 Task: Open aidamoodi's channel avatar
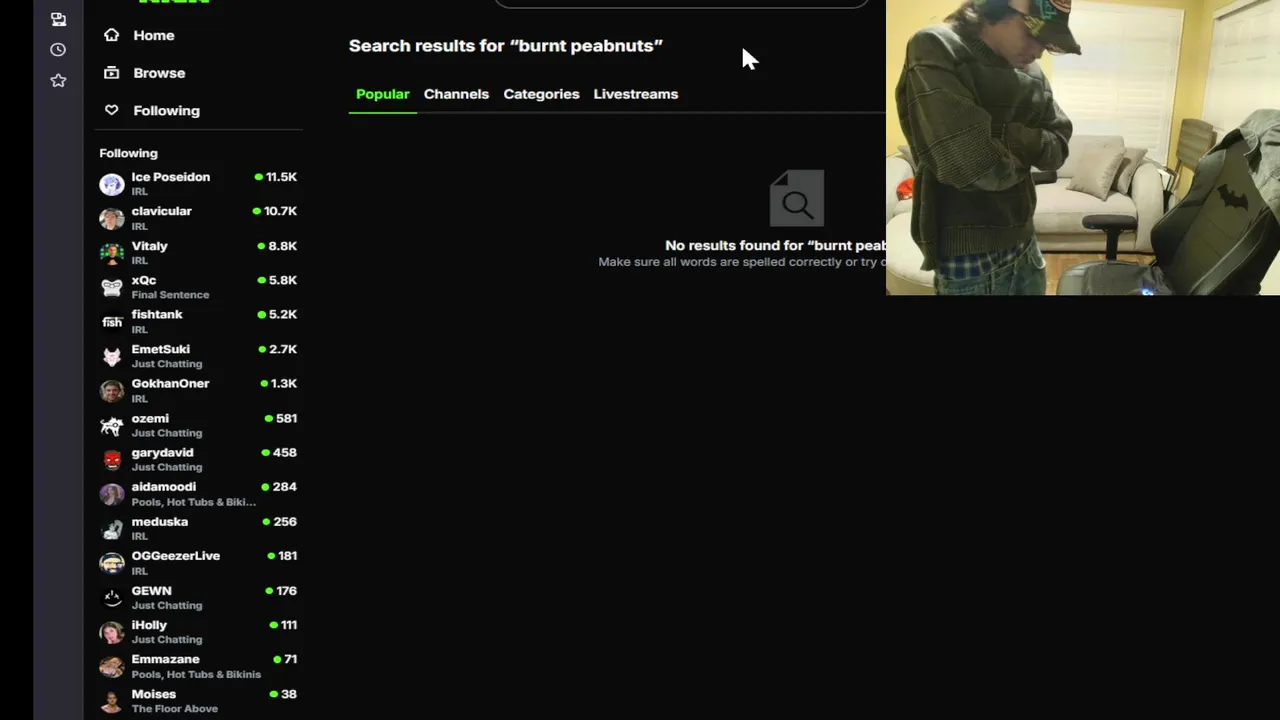coord(112,494)
